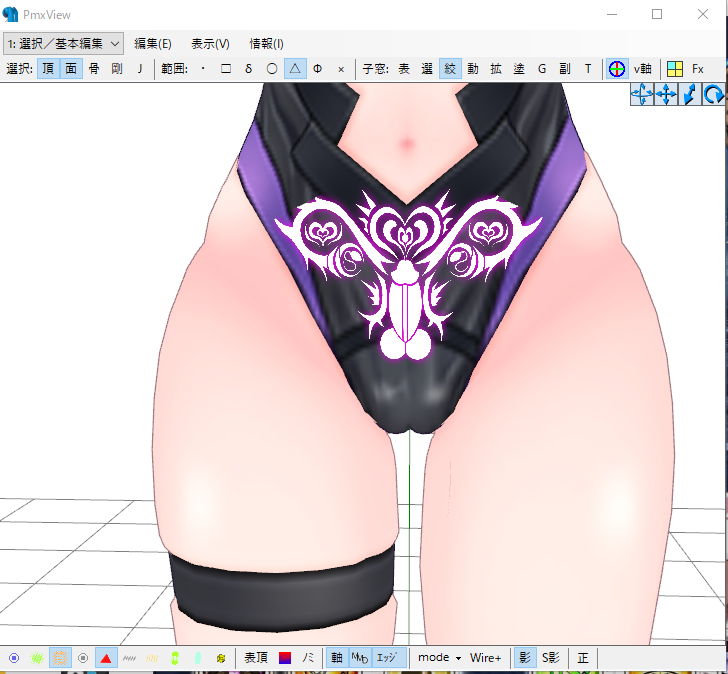Open the 情報(I) menu

coord(266,44)
